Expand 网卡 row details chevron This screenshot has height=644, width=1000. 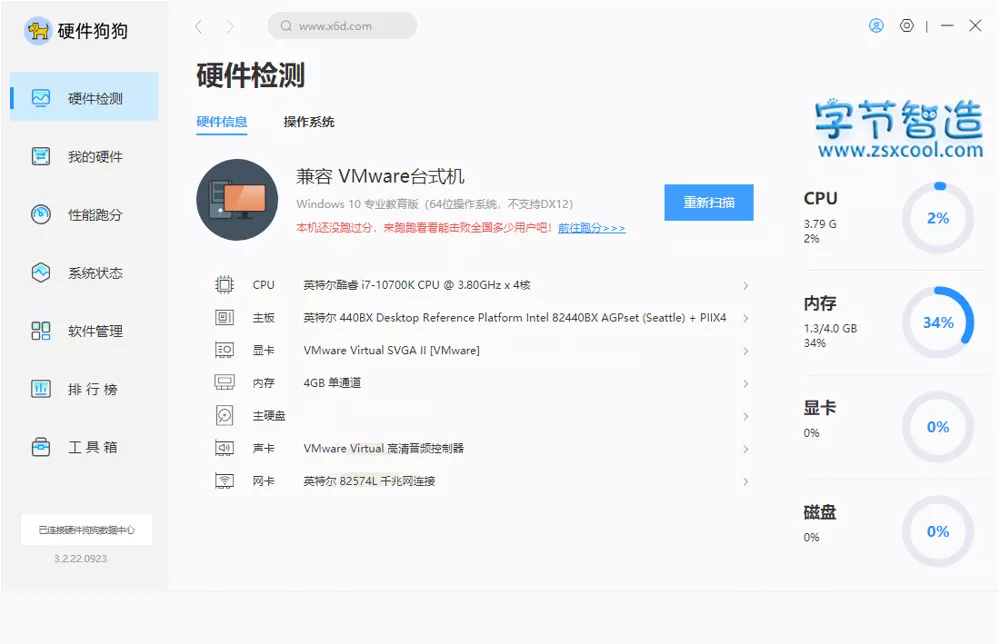(x=746, y=481)
